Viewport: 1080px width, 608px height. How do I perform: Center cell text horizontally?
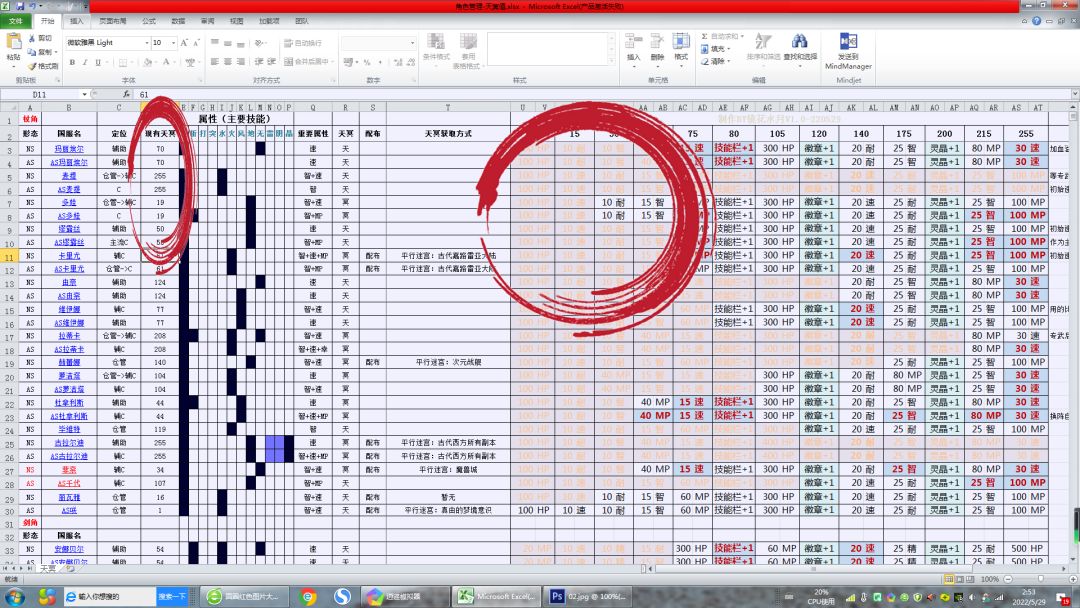pos(227,62)
